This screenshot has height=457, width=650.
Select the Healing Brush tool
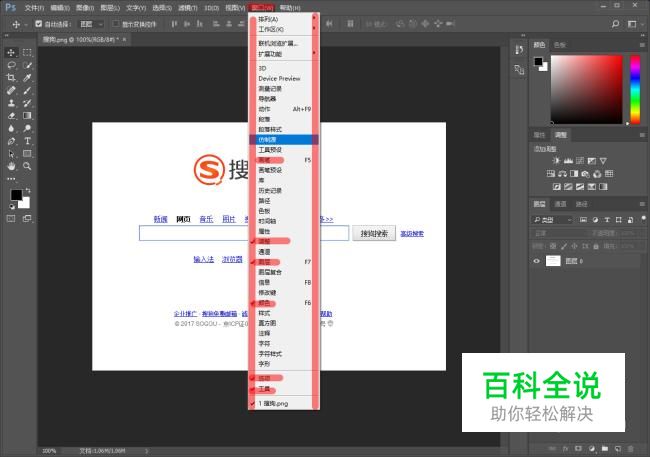pyautogui.click(x=11, y=90)
